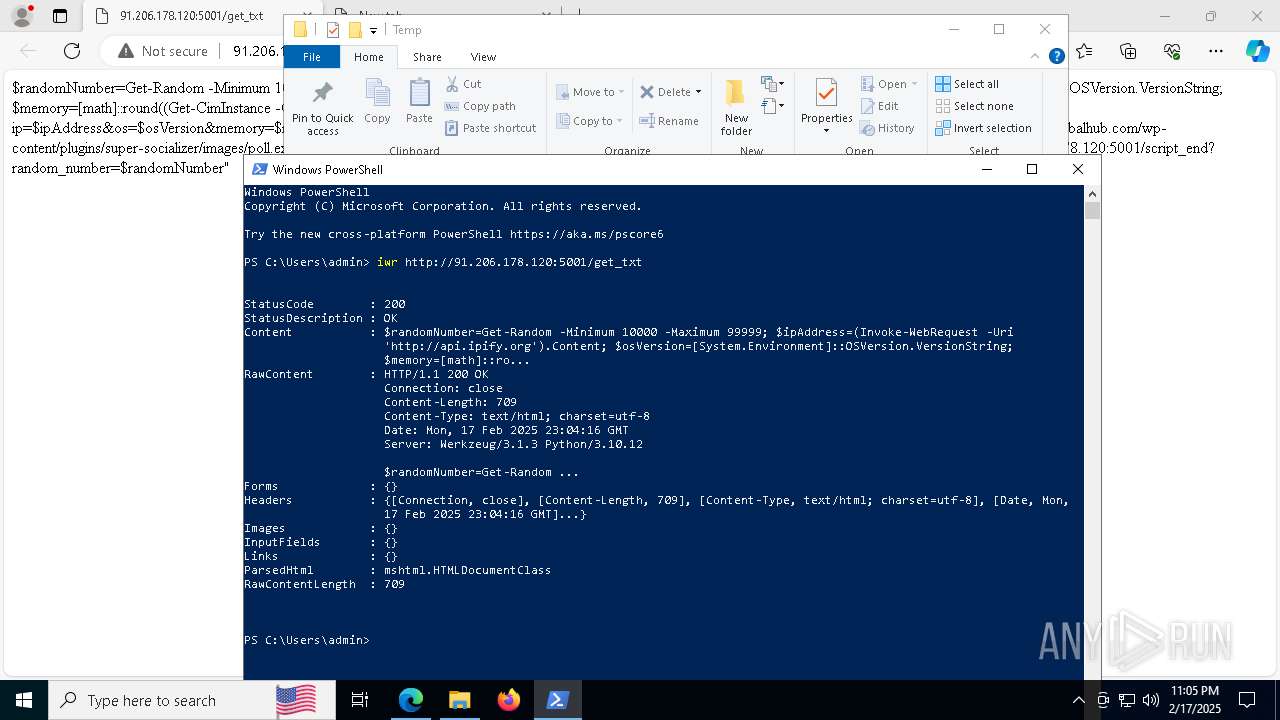Open the Copilot icon in Edge
Viewport: 1280px width, 720px height.
point(1257,51)
